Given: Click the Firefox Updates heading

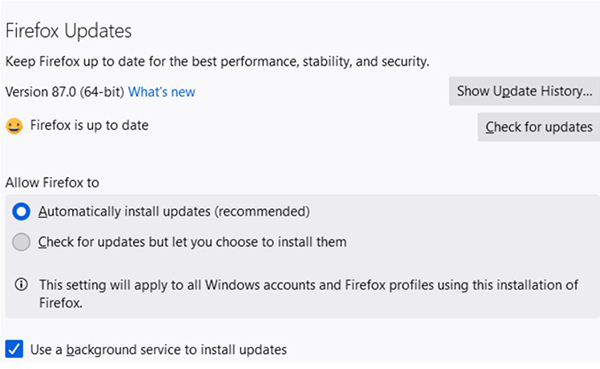Looking at the screenshot, I should [68, 31].
